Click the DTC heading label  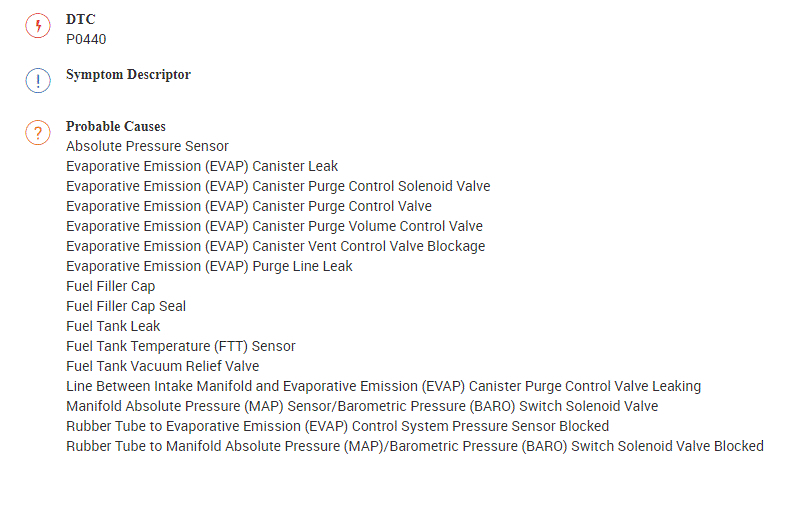(x=81, y=19)
